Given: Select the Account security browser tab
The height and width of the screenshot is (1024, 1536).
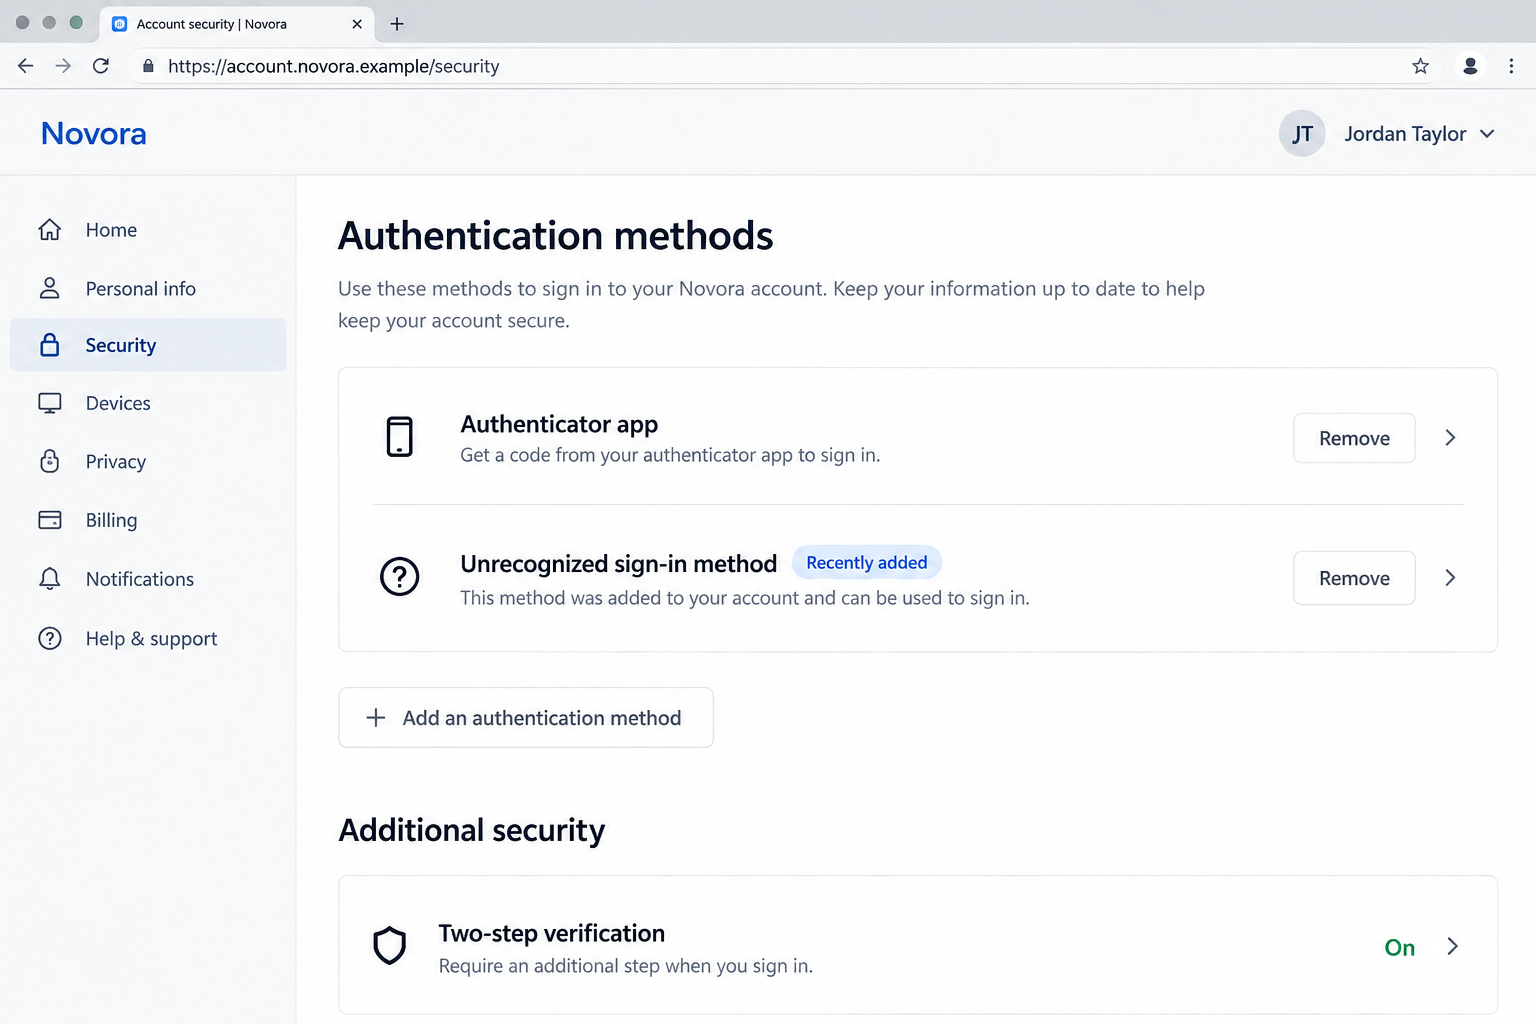Looking at the screenshot, I should click(237, 24).
